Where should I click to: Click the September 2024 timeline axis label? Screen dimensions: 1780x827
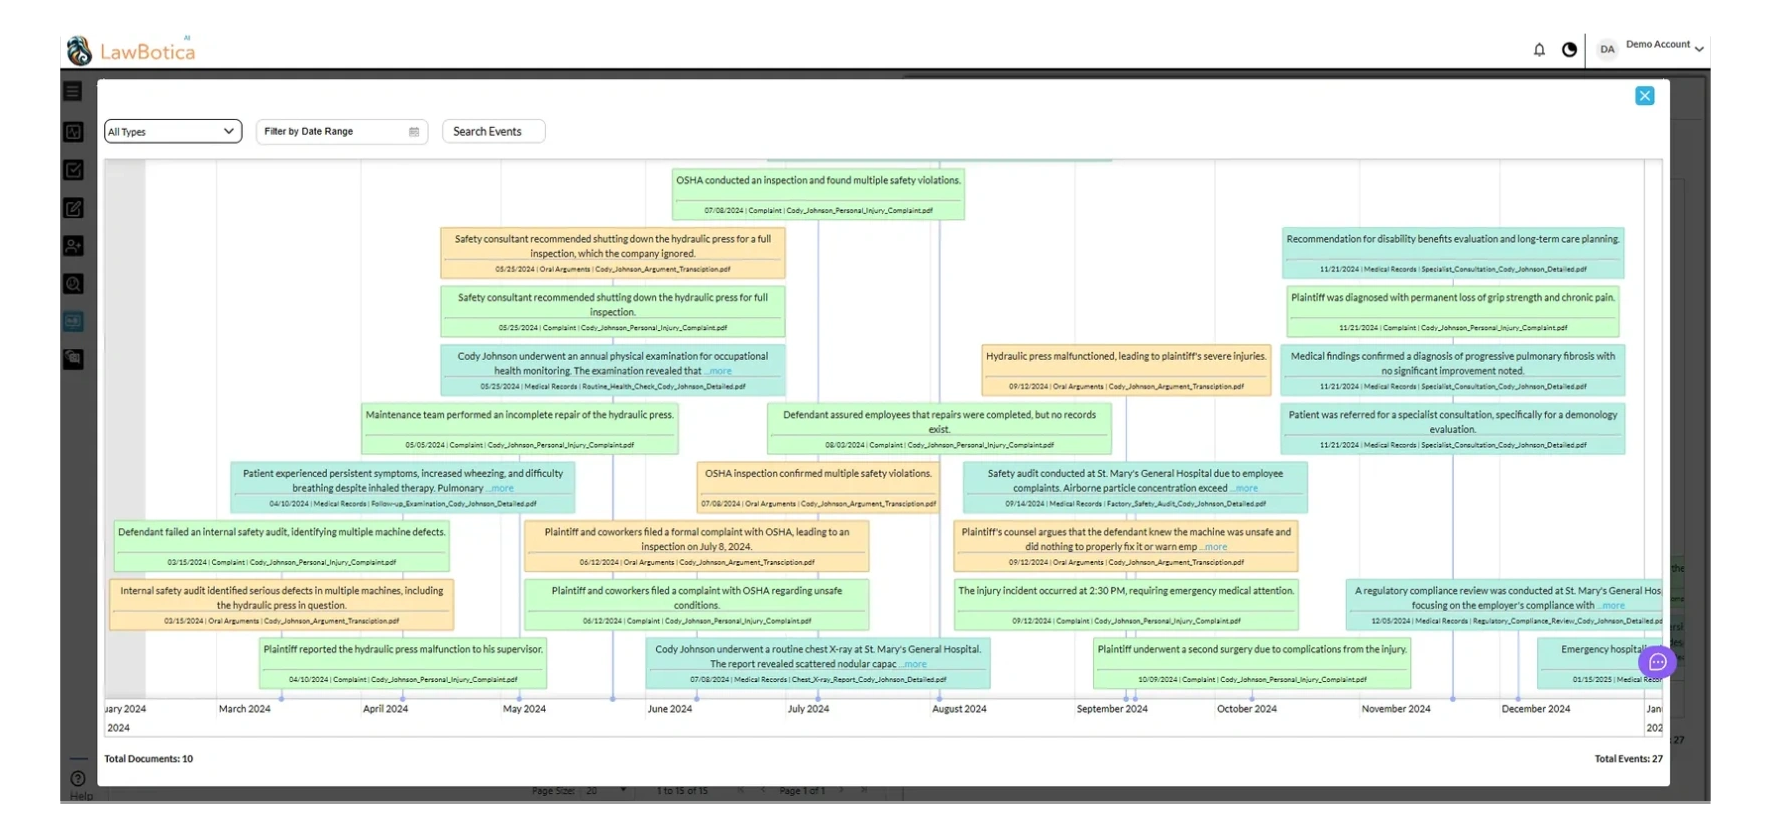coord(1111,709)
